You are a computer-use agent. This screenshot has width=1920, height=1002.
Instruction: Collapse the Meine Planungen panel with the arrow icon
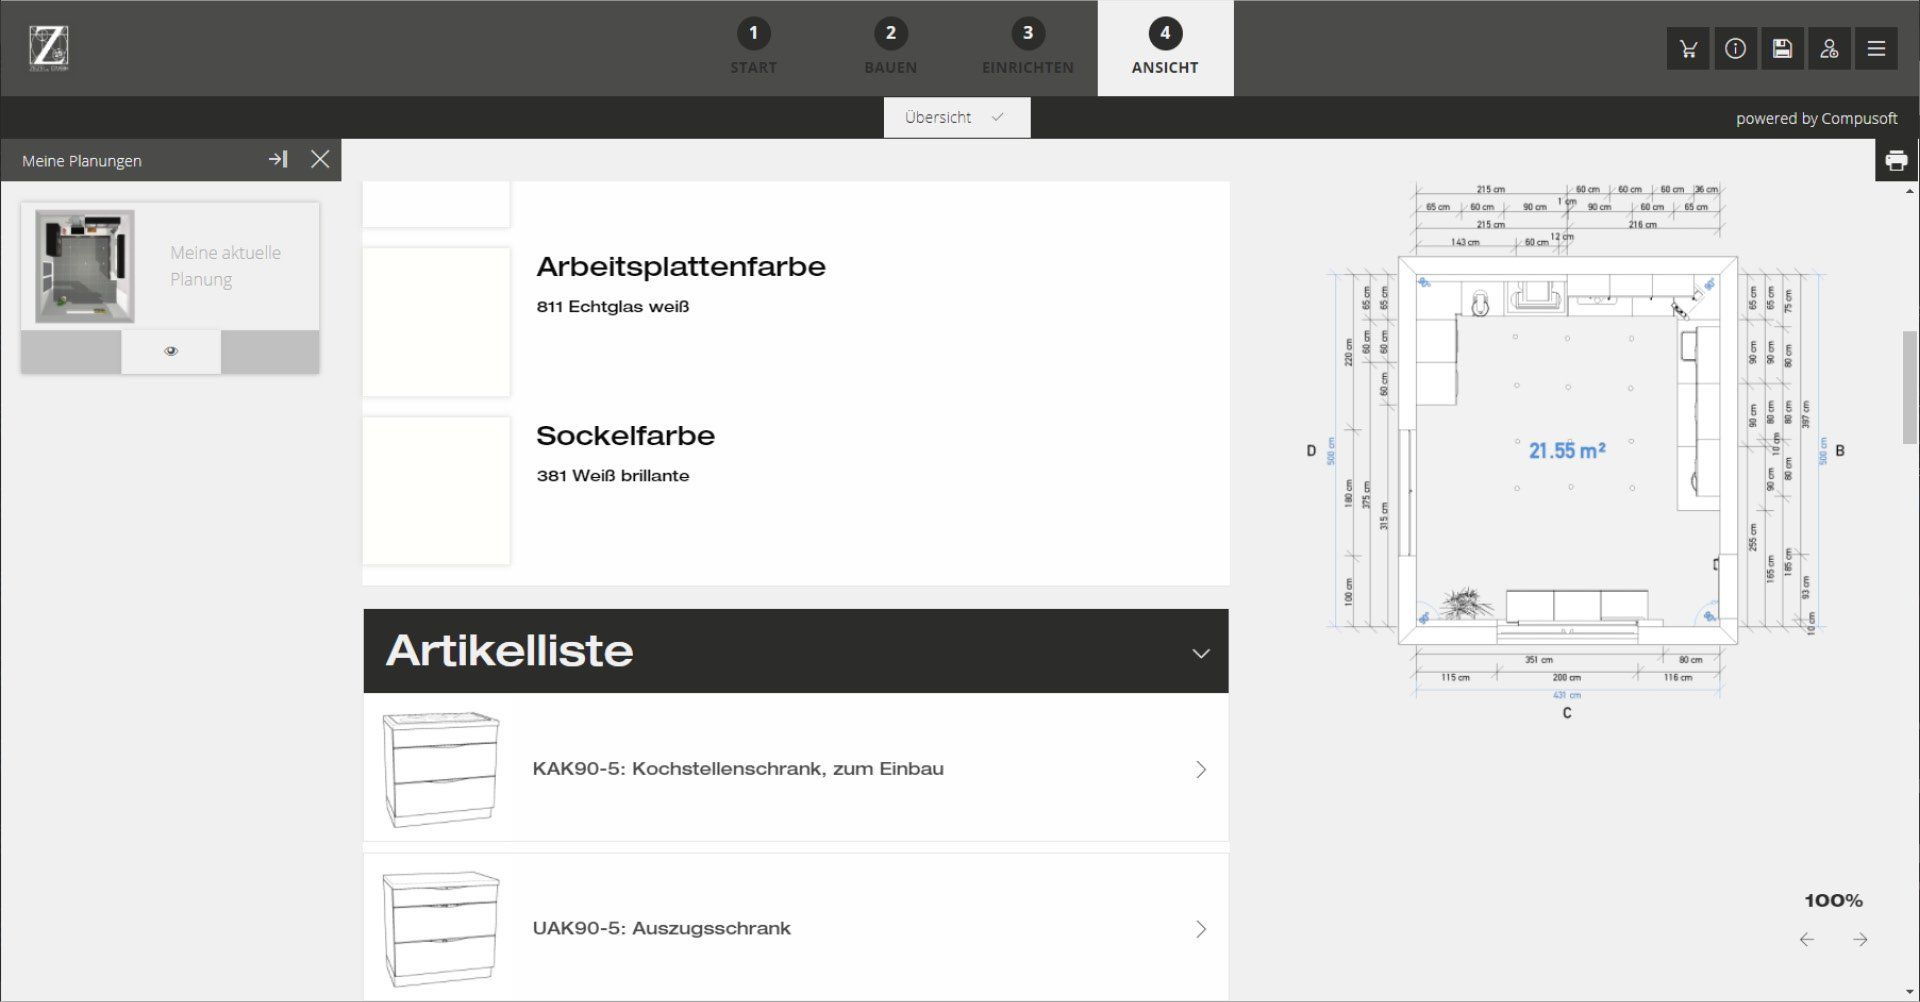pos(279,159)
